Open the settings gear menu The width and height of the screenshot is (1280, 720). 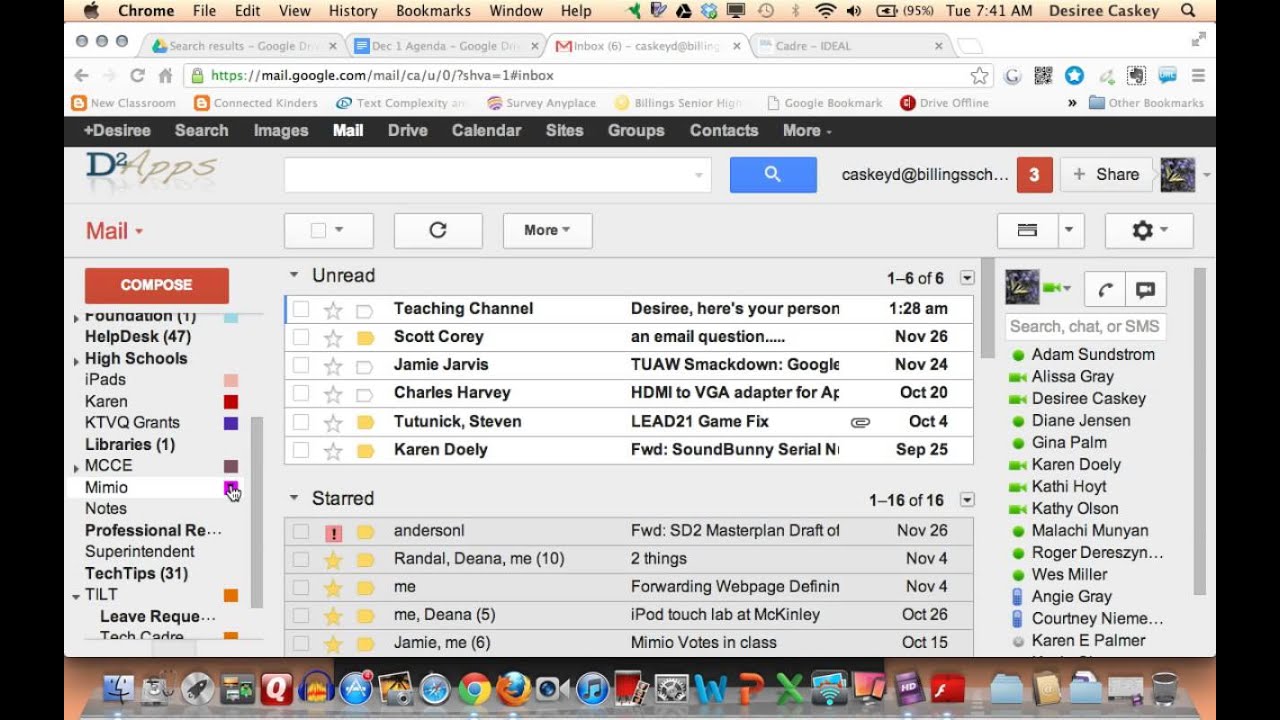click(1149, 230)
